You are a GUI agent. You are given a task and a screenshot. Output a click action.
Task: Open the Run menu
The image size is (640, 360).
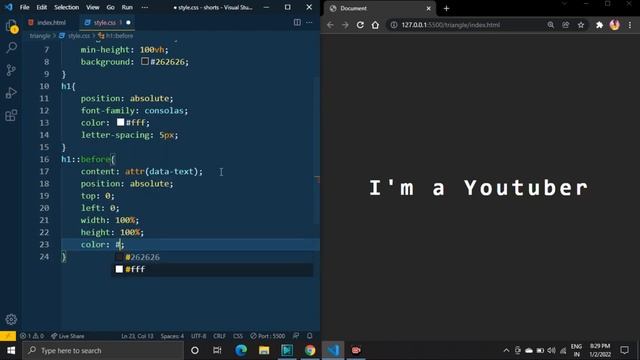click(x=127, y=7)
